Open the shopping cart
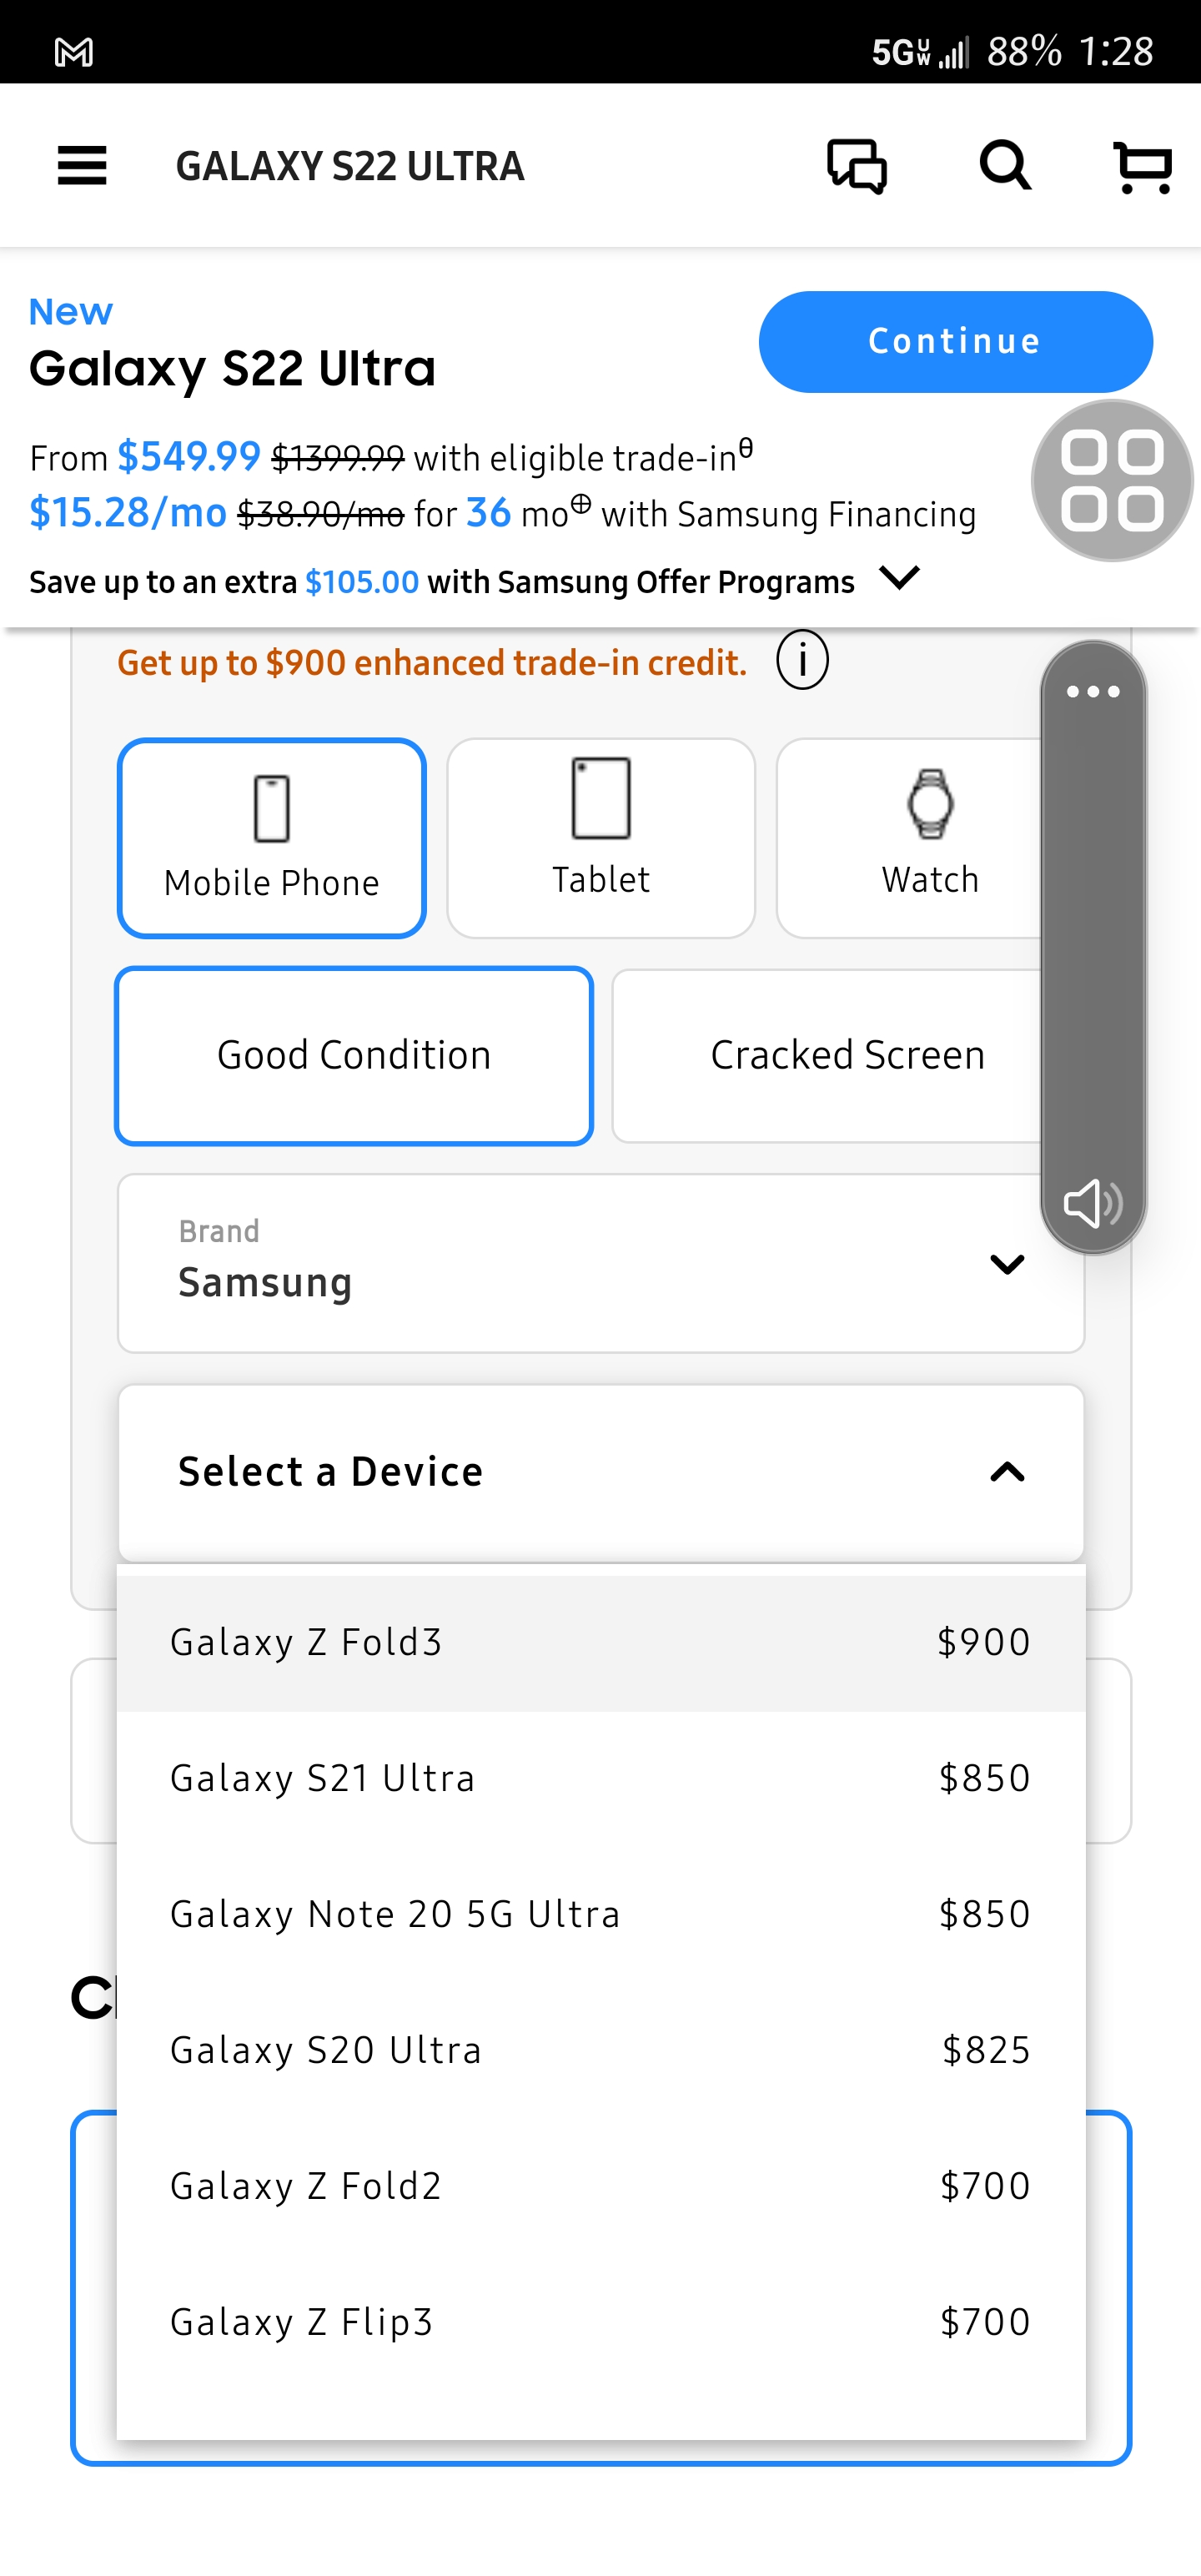The image size is (1201, 2576). (x=1142, y=166)
